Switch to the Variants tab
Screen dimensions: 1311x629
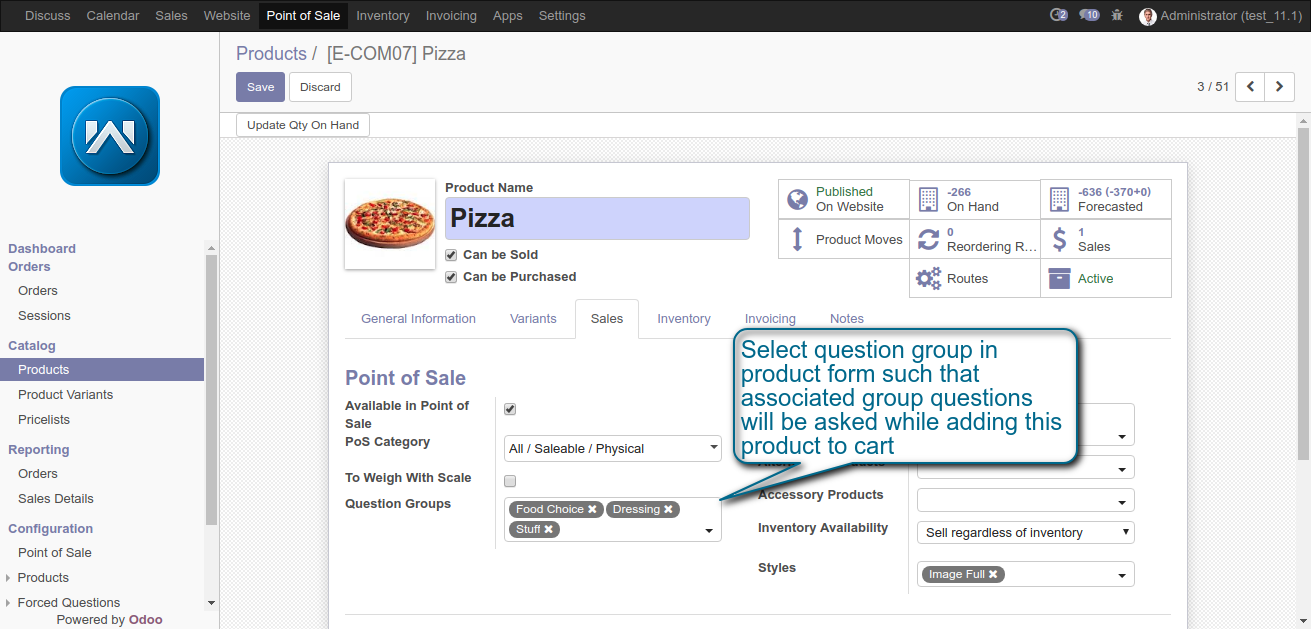[x=533, y=319]
